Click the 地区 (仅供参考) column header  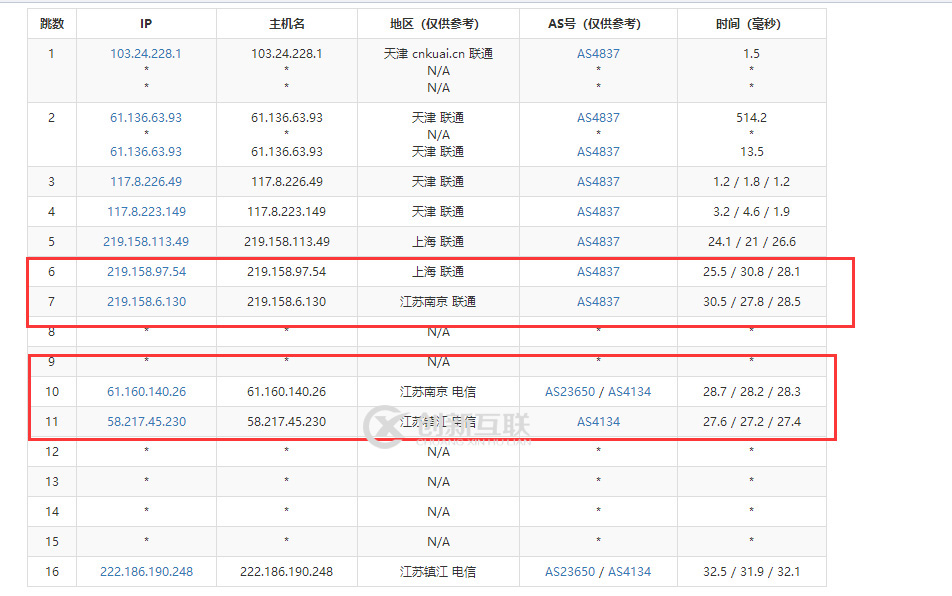coord(438,24)
